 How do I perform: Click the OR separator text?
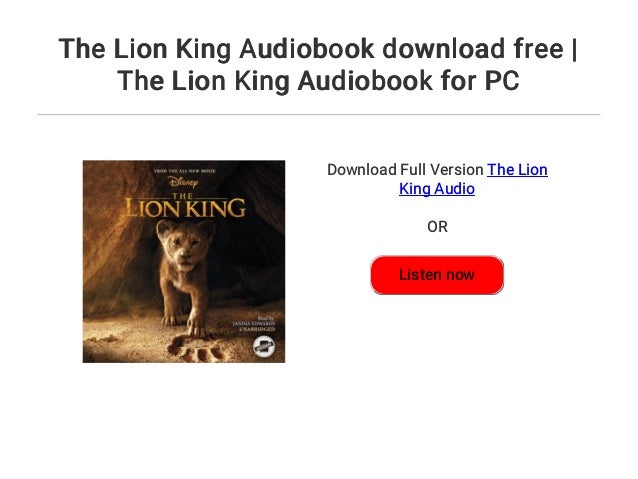point(437,227)
